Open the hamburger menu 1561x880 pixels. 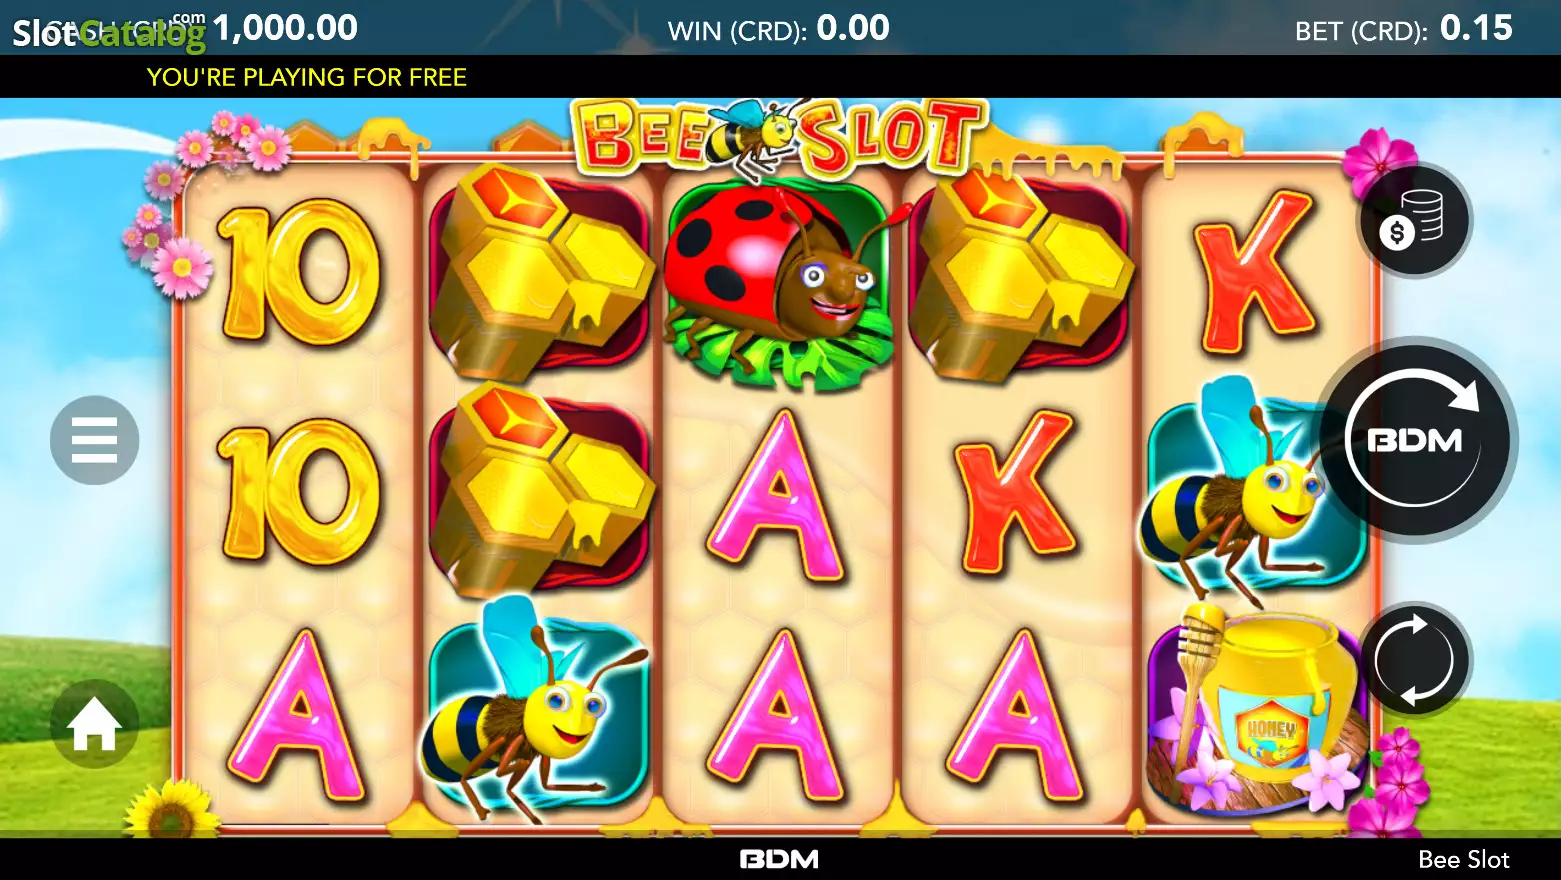(95, 440)
